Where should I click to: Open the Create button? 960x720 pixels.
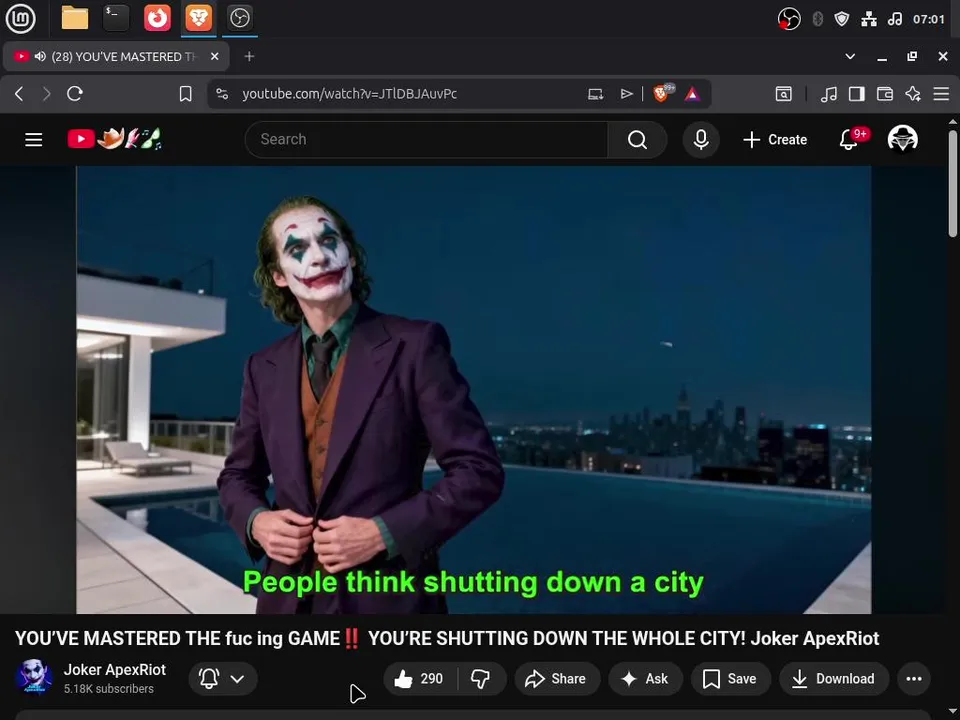click(x=774, y=140)
